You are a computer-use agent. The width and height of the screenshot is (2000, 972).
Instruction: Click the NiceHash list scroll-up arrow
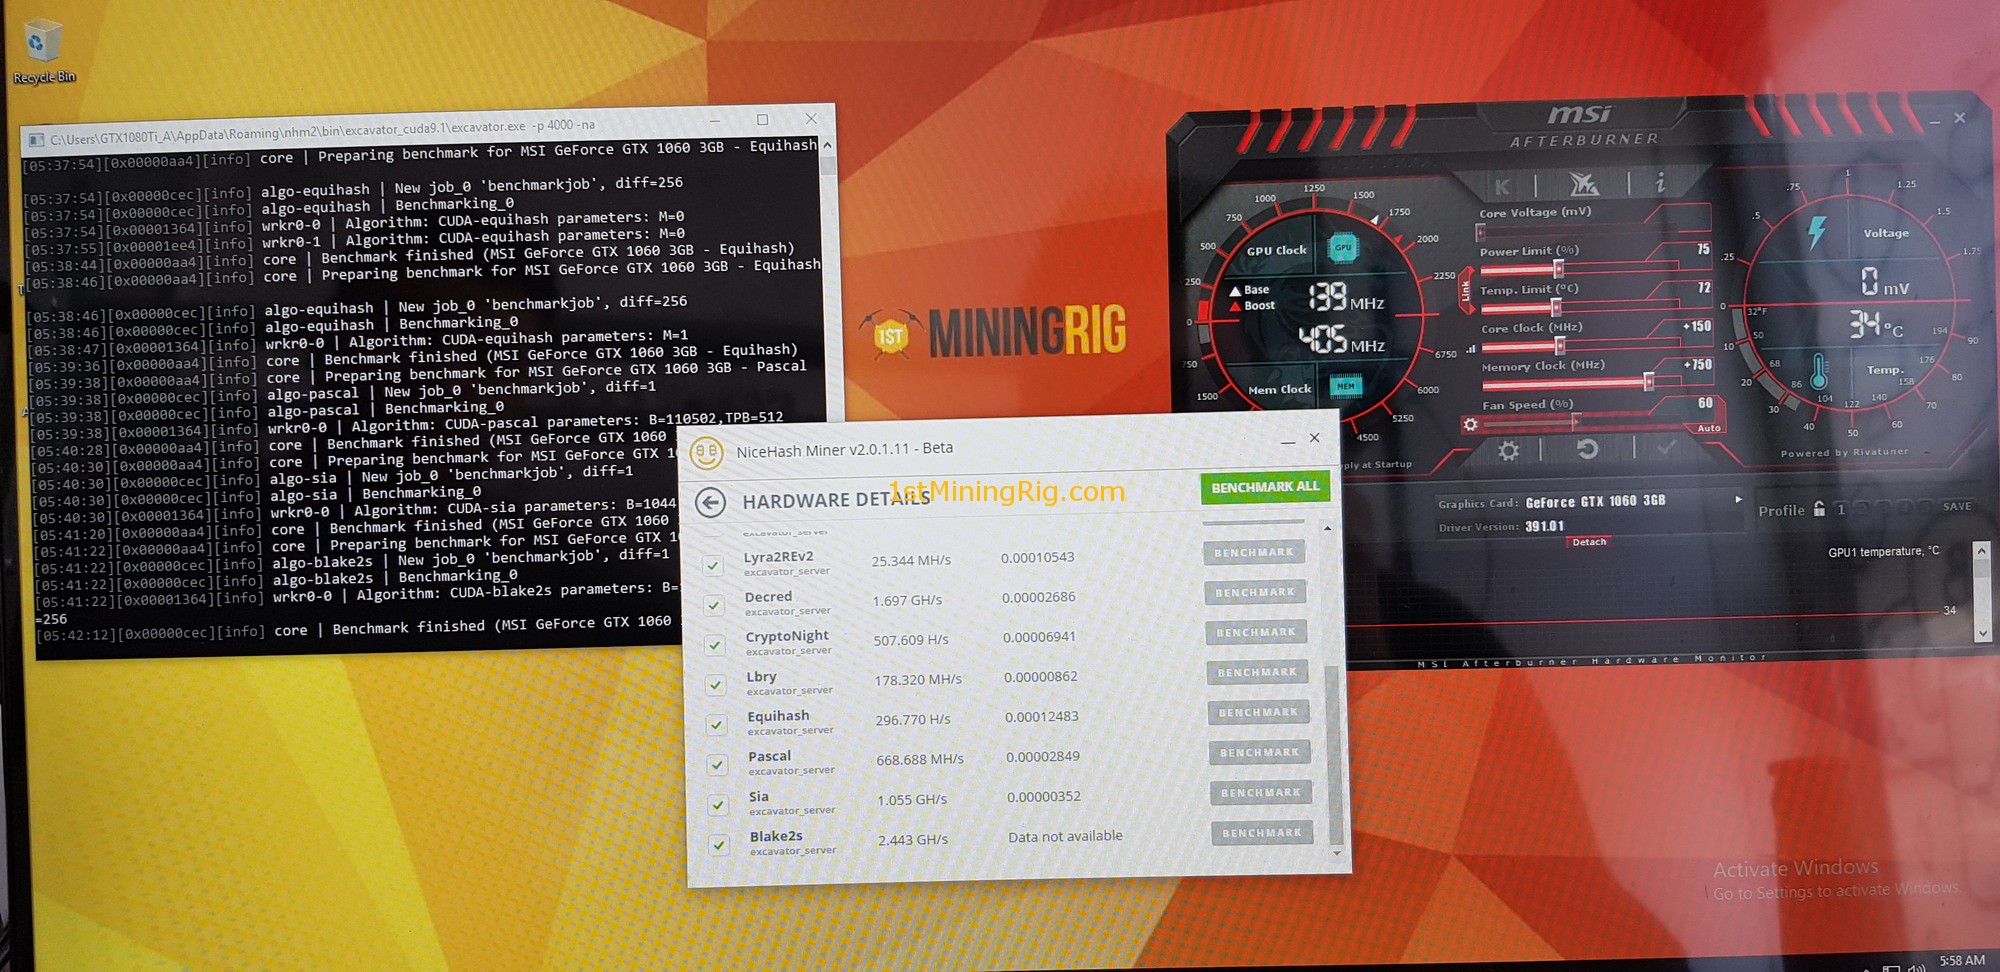pos(1327,528)
